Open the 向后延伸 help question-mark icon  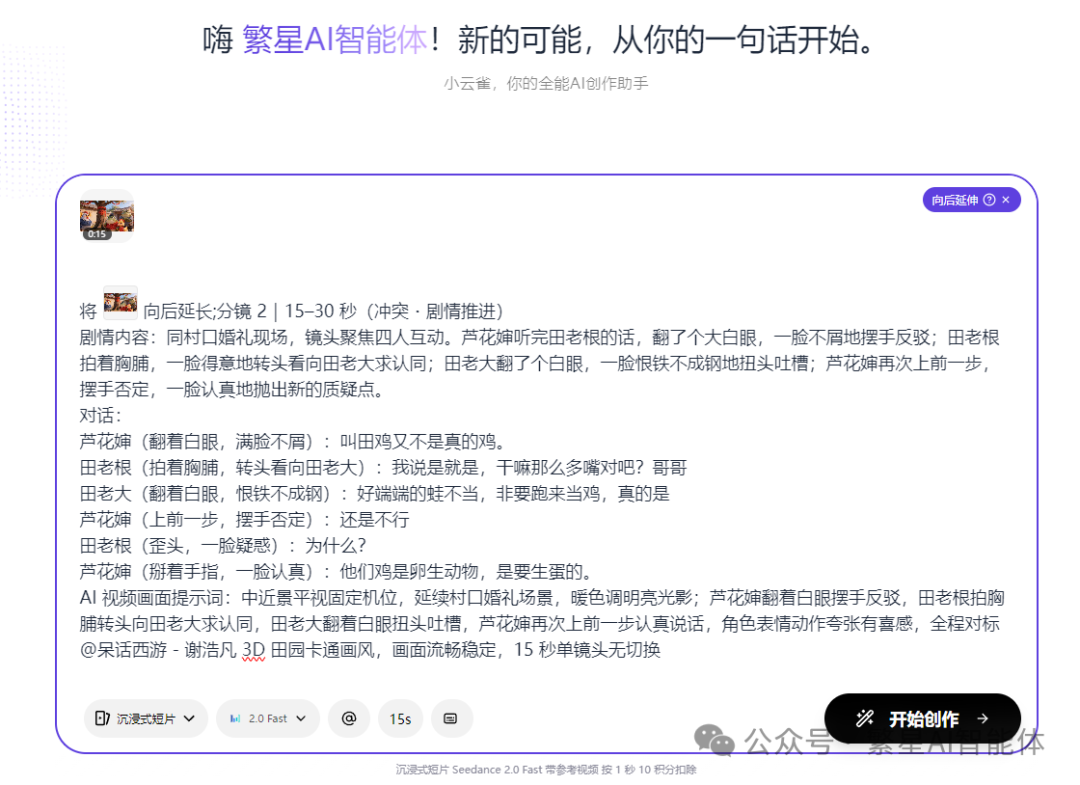tap(989, 199)
